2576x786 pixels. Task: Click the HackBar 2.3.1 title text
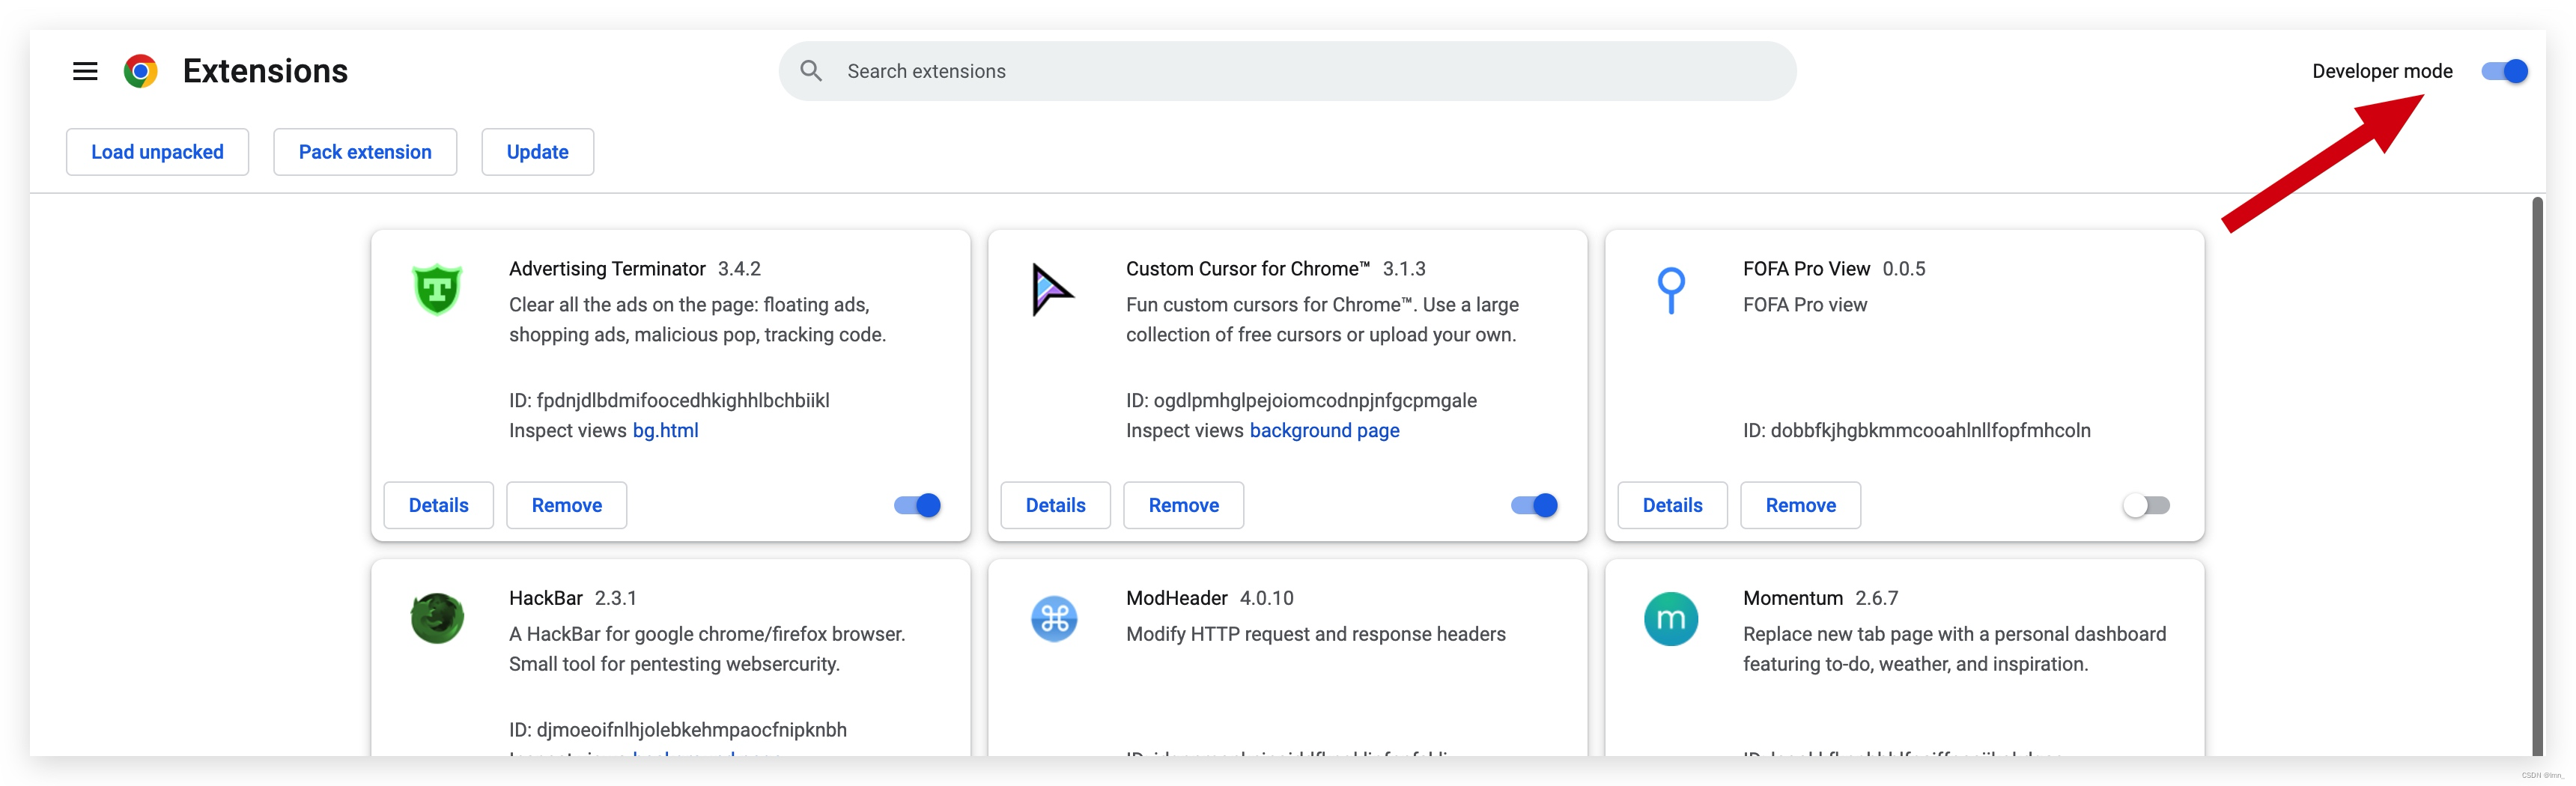[572, 598]
